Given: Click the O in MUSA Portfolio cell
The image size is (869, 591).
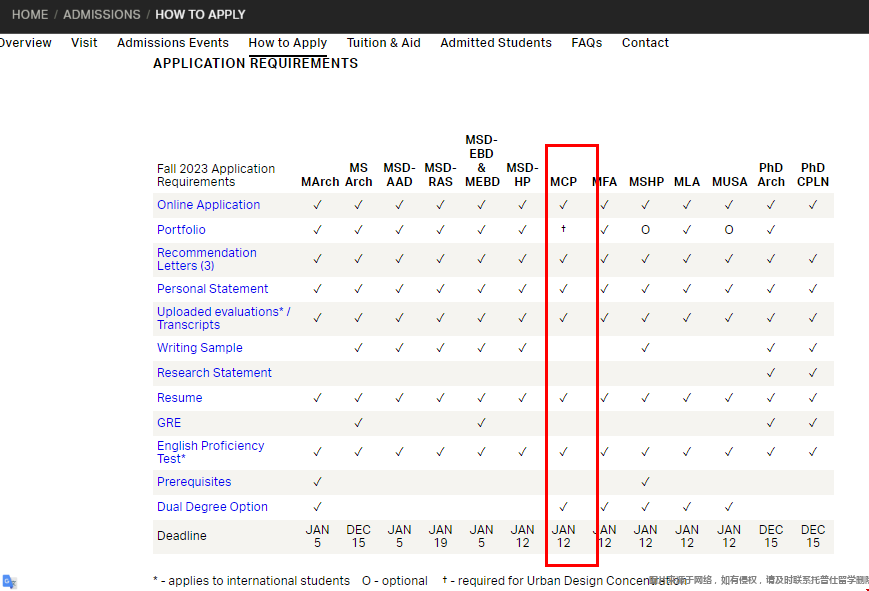Looking at the screenshot, I should (729, 230).
